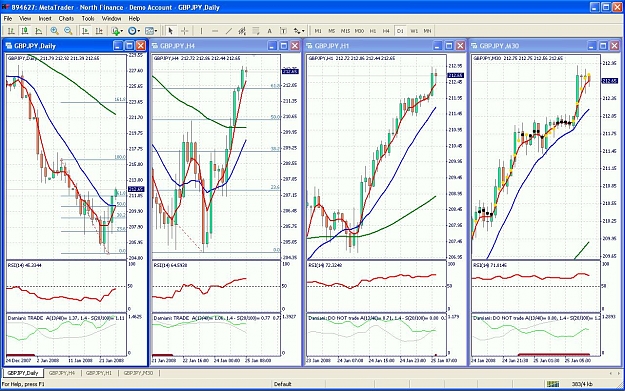
Task: Click the chart tabs scroll-right arrow
Action: (618, 373)
